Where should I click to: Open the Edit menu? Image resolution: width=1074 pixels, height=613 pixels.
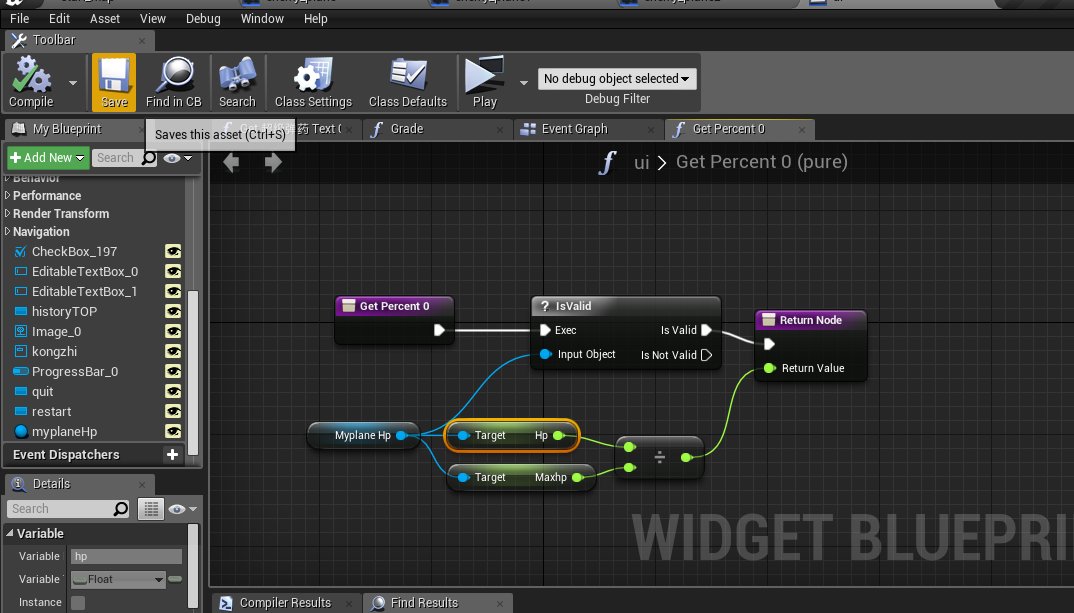[x=59, y=18]
